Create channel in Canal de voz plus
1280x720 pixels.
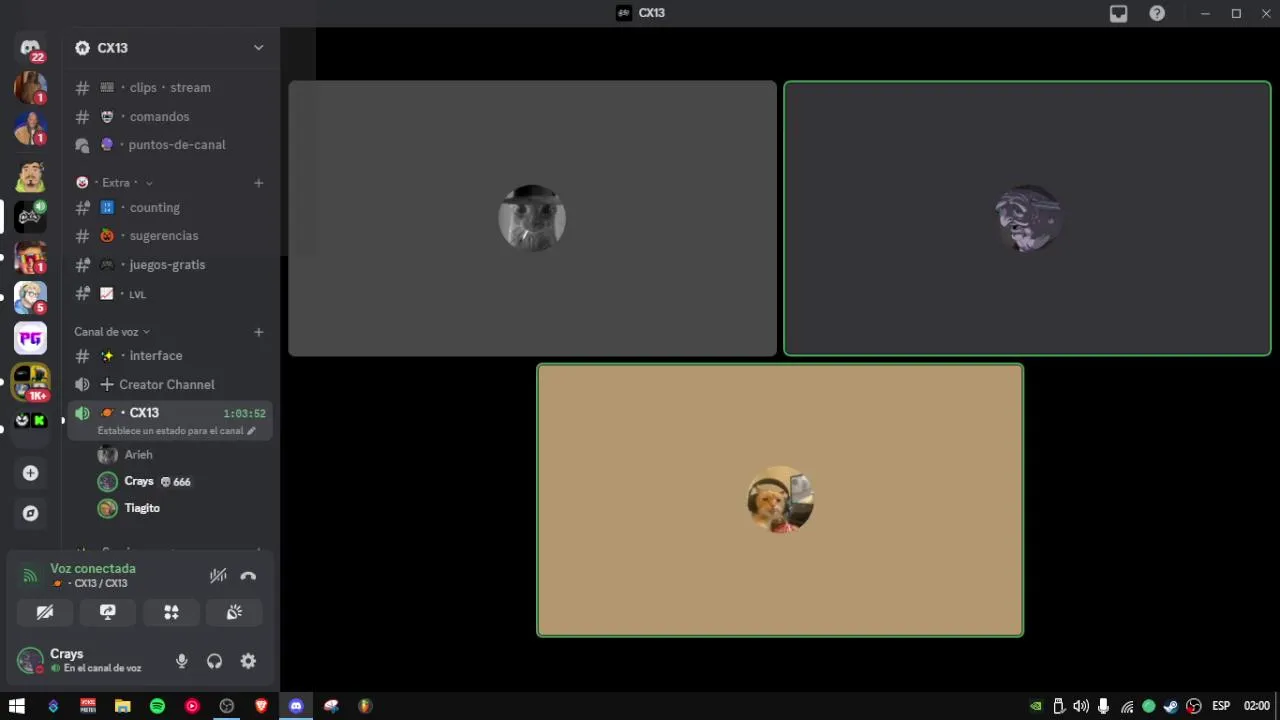pos(258,332)
